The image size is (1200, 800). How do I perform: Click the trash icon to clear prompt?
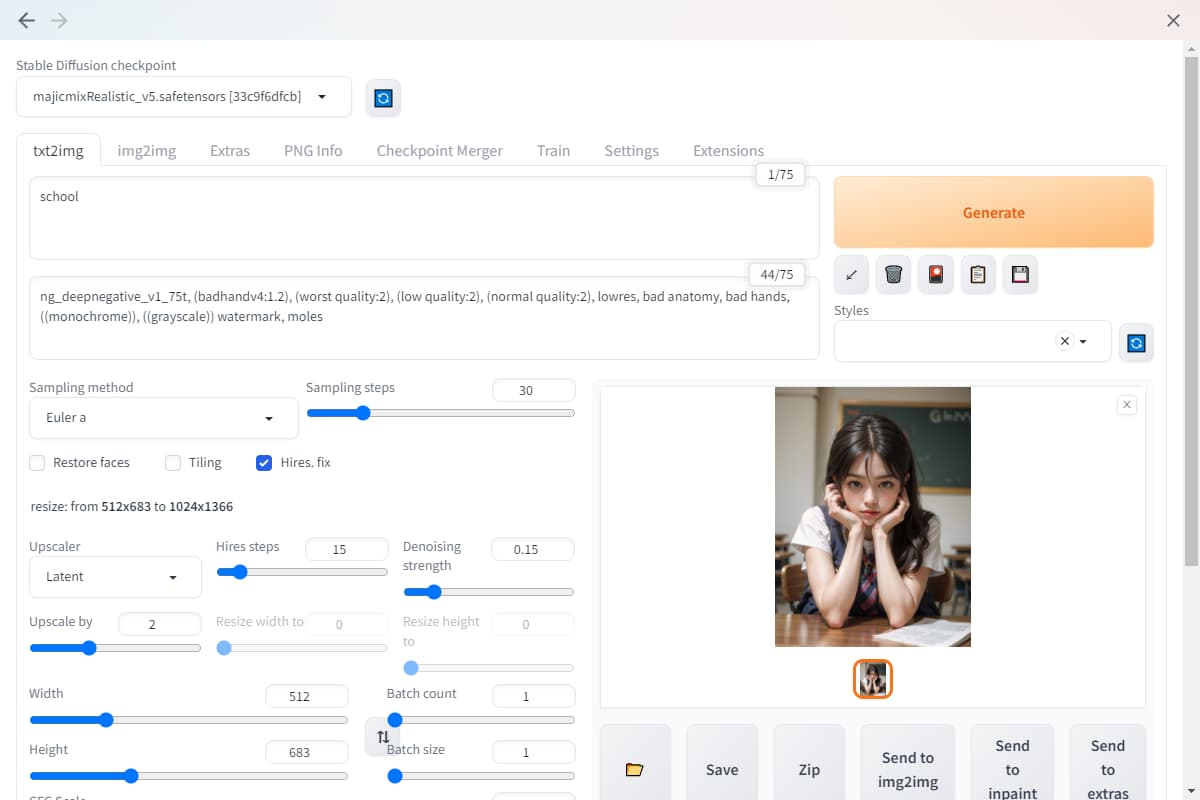tap(894, 274)
